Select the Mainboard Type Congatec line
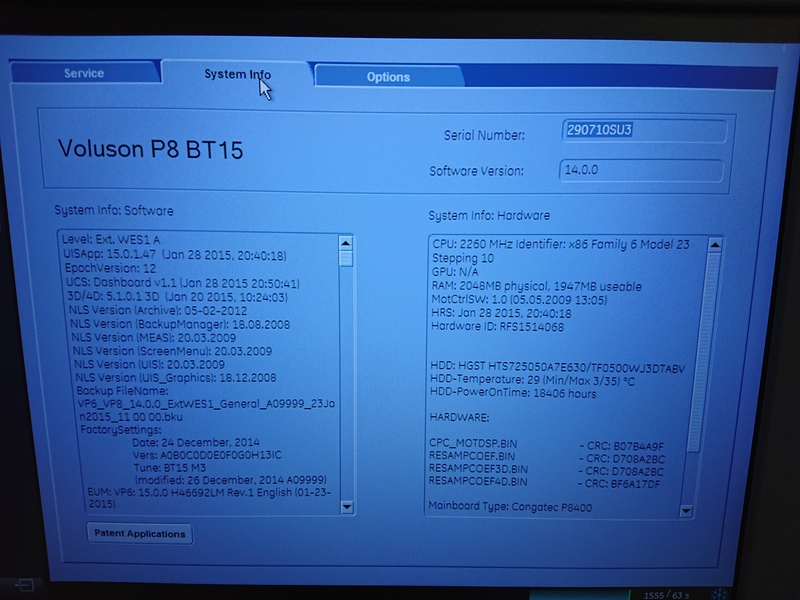Image resolution: width=800 pixels, height=600 pixels. click(x=510, y=507)
